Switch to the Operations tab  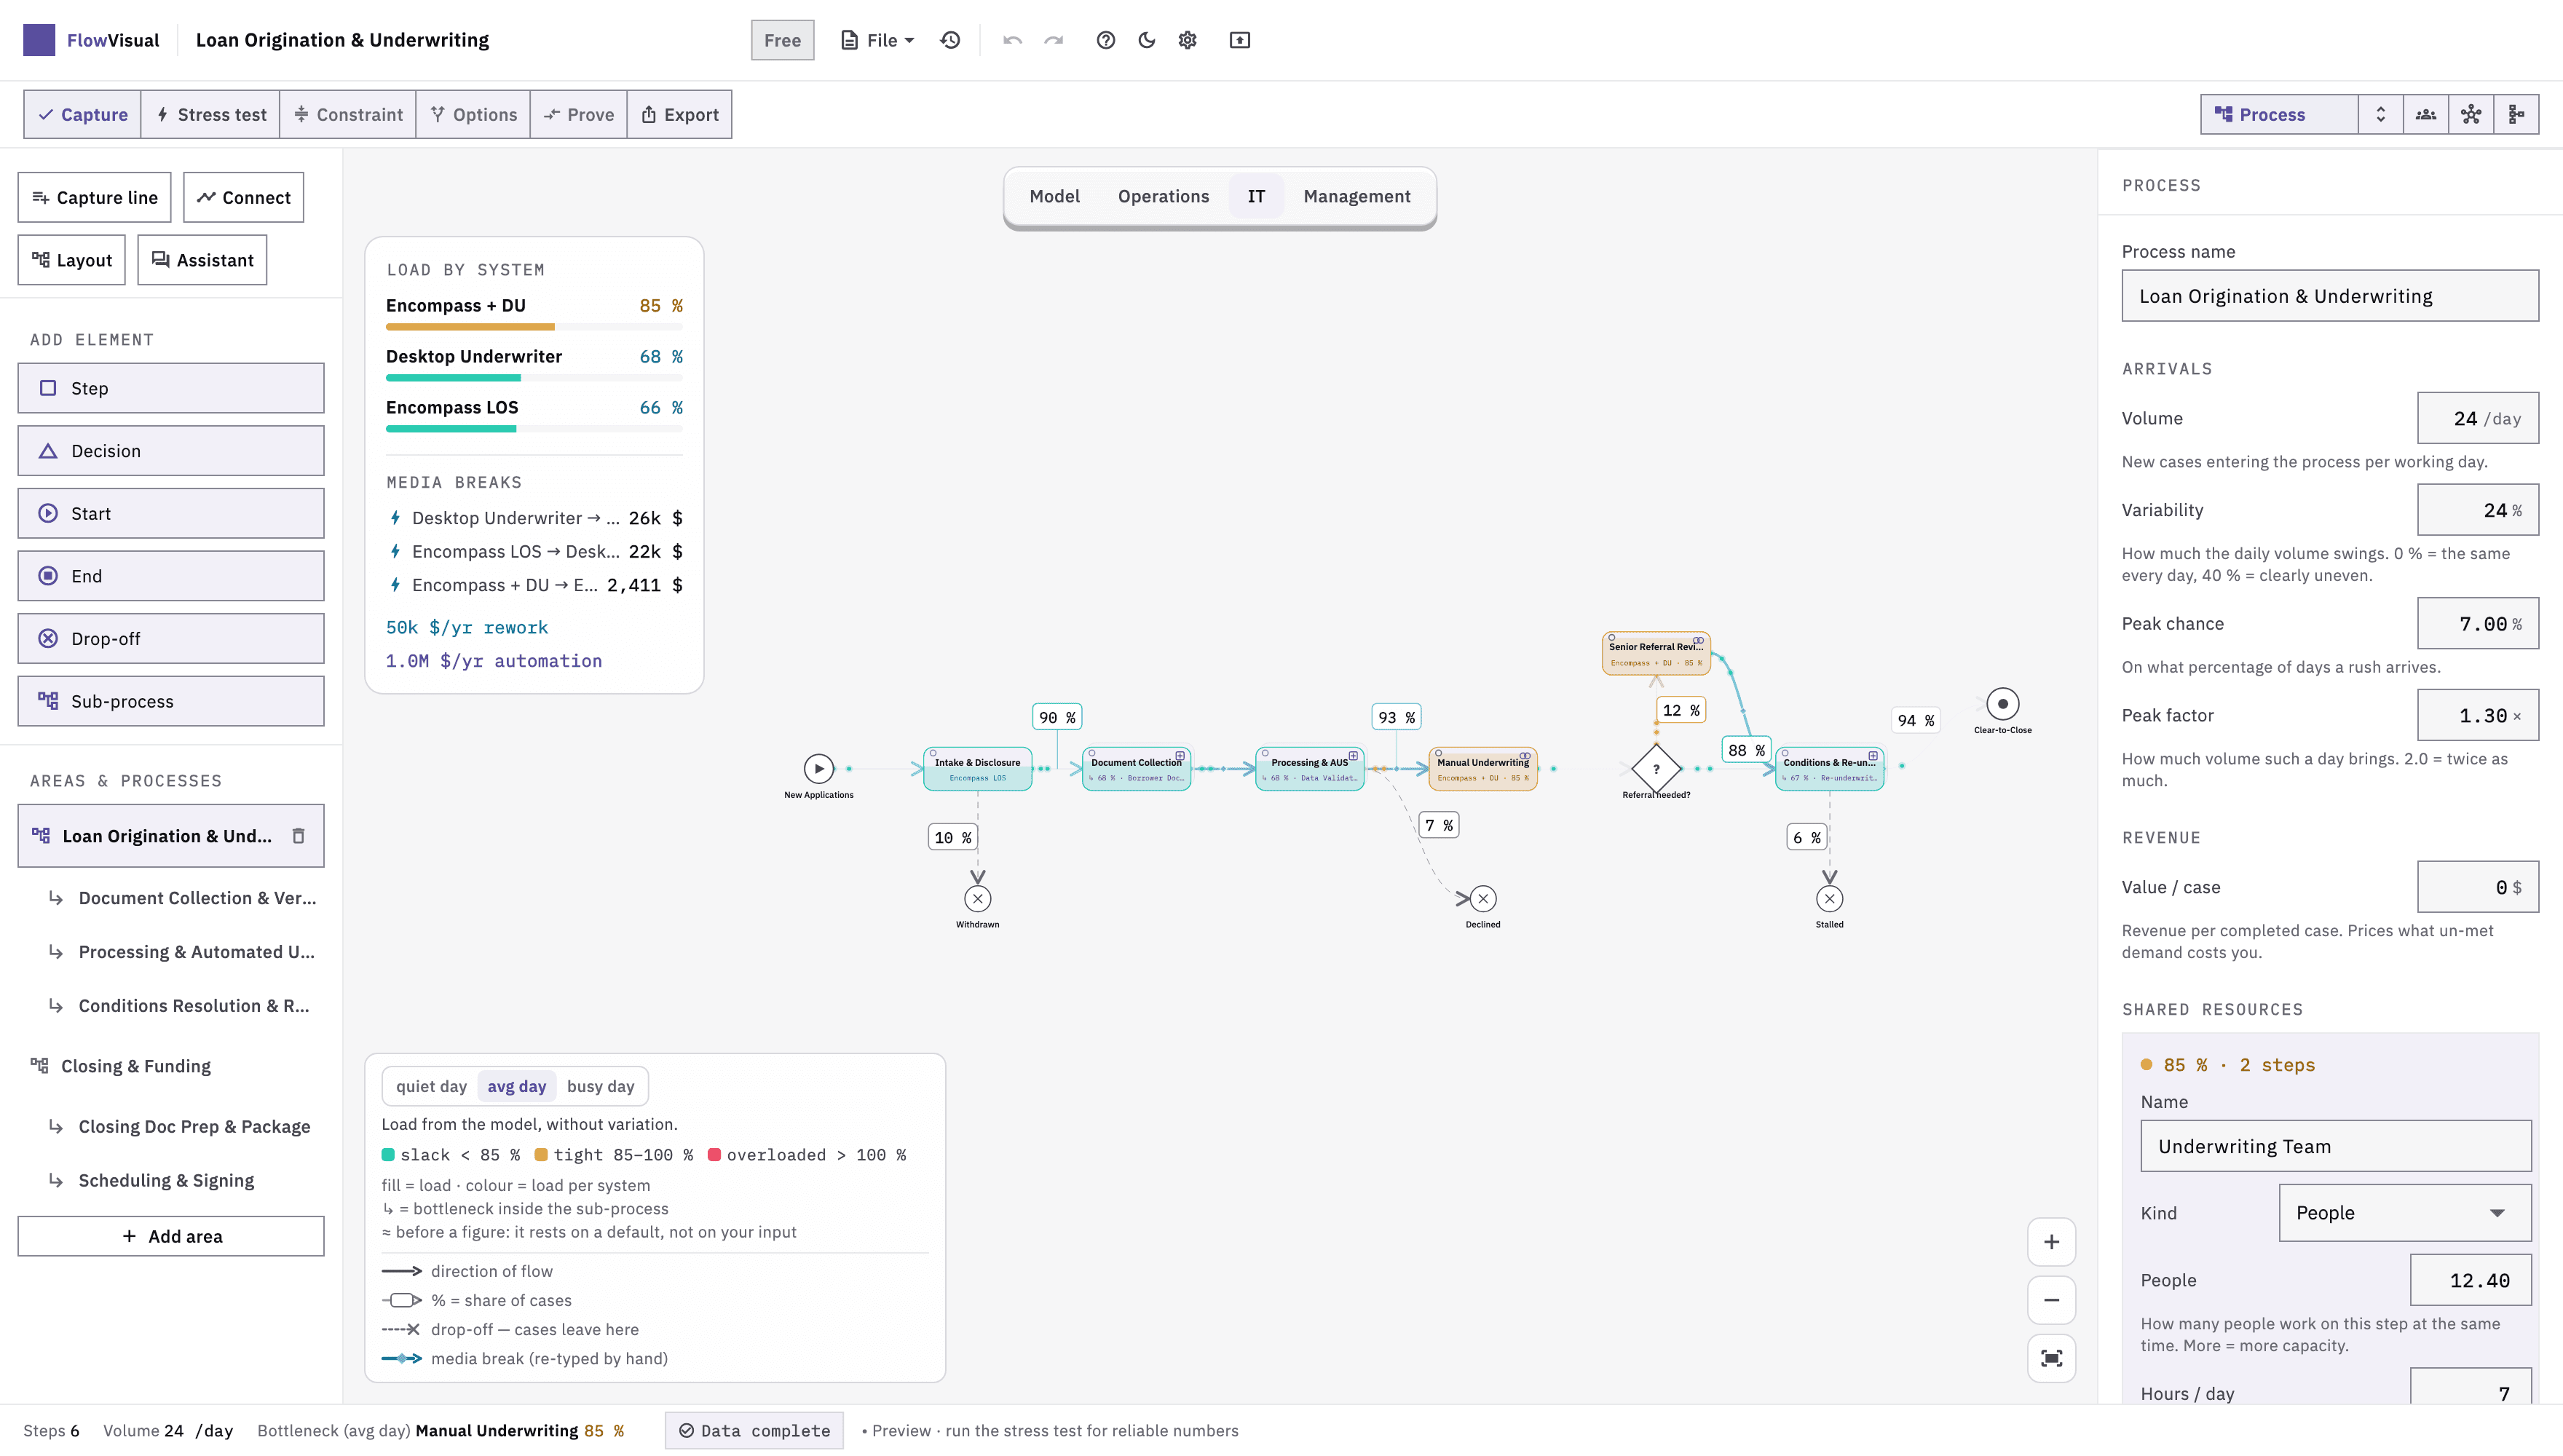click(1163, 196)
